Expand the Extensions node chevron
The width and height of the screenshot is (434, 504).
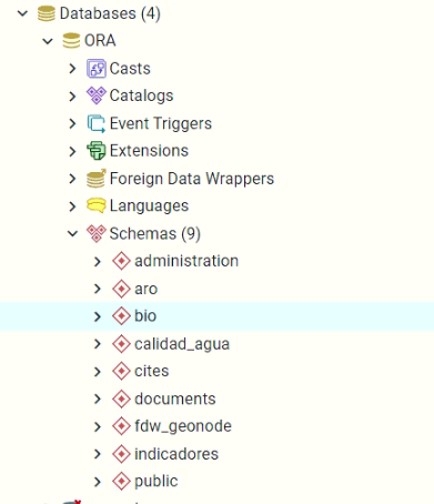(72, 152)
